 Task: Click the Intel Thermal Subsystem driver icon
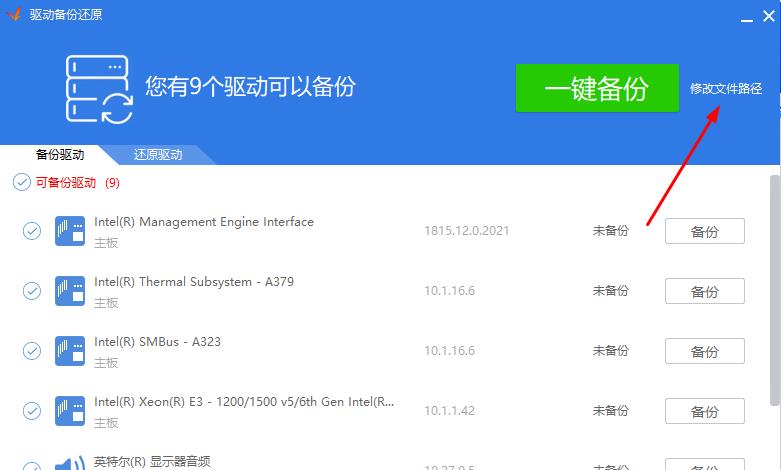(69, 291)
